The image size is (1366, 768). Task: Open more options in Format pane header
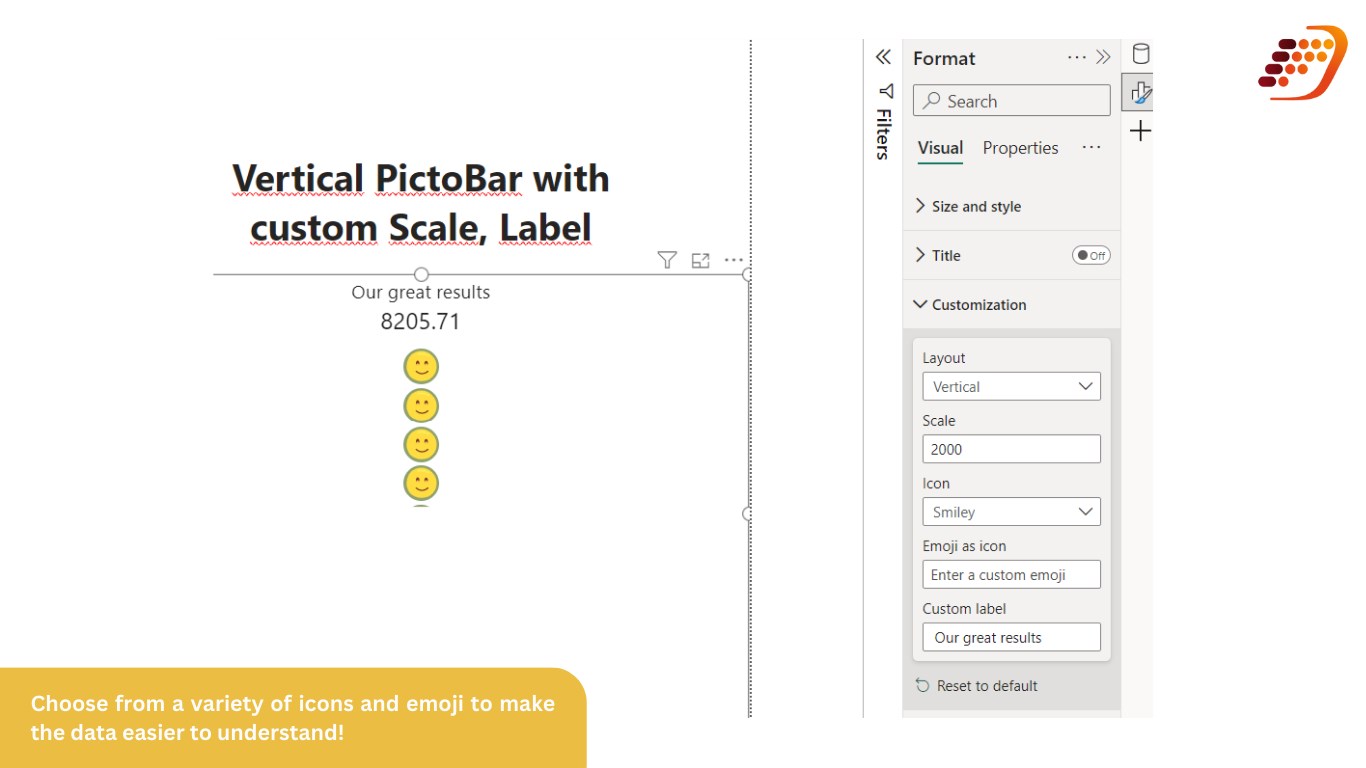[1076, 57]
